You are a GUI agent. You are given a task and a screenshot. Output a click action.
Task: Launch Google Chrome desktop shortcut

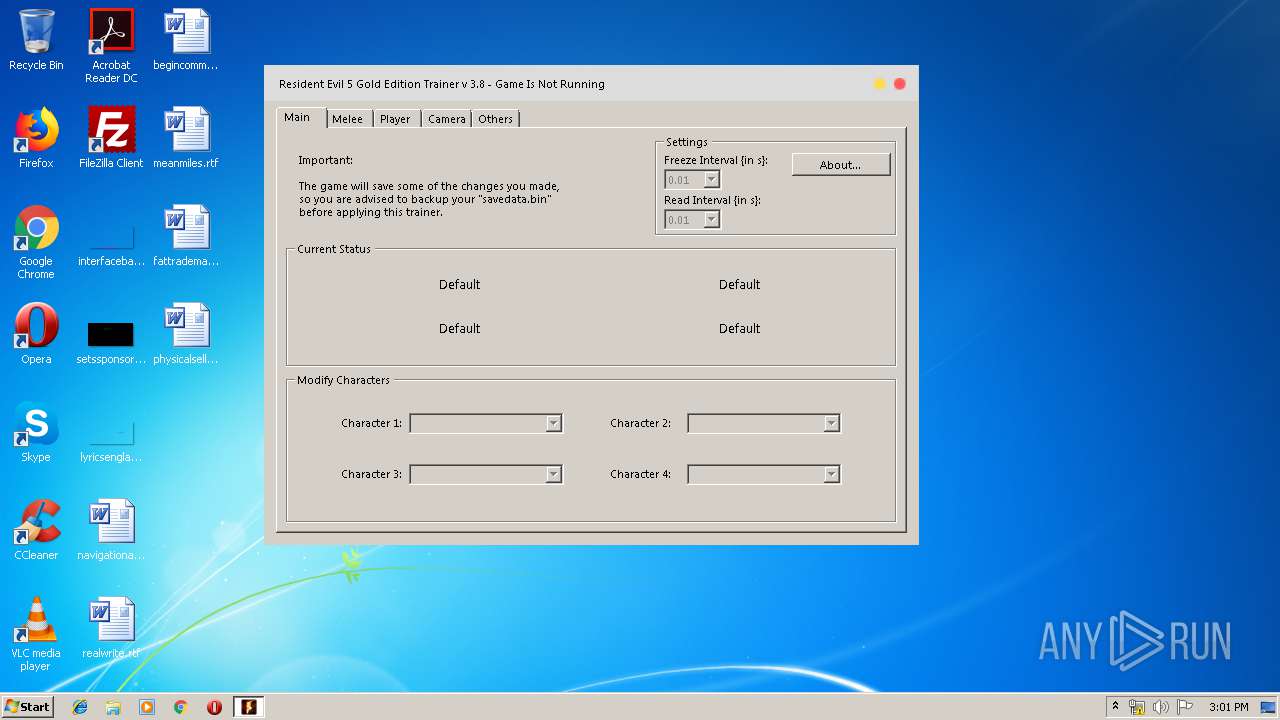pos(36,242)
